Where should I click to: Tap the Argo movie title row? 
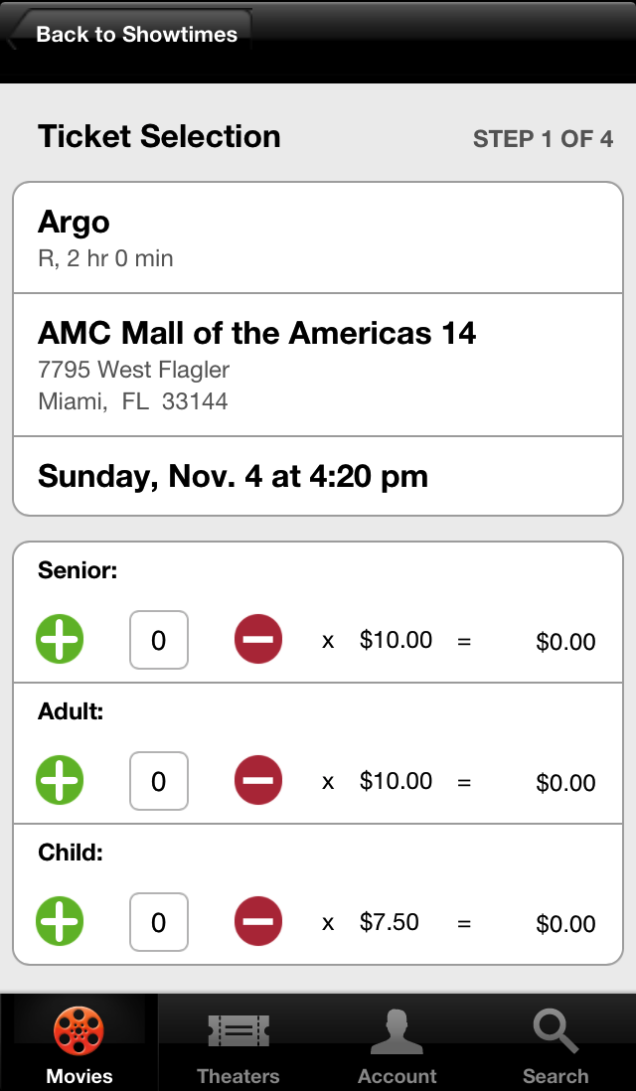click(x=318, y=238)
